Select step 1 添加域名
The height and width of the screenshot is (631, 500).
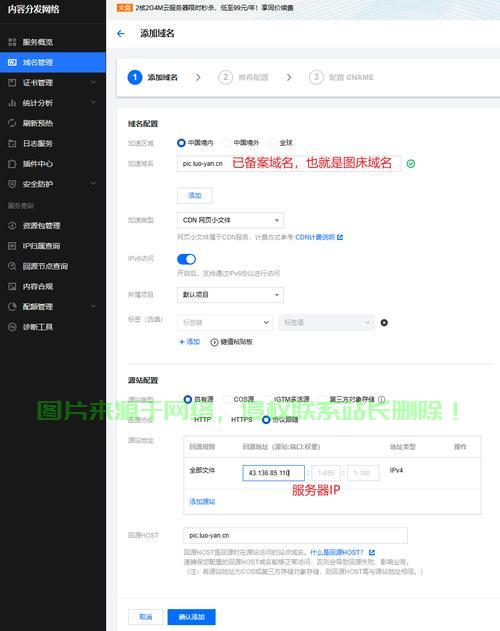[153, 77]
